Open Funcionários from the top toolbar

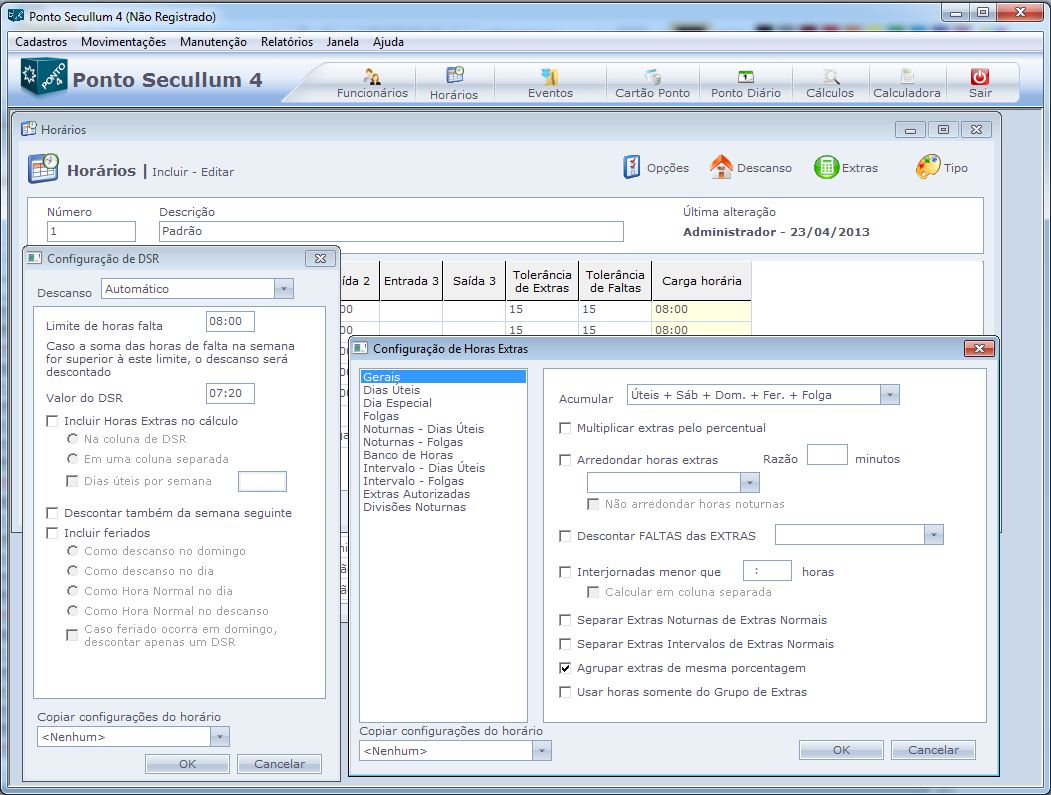point(372,84)
